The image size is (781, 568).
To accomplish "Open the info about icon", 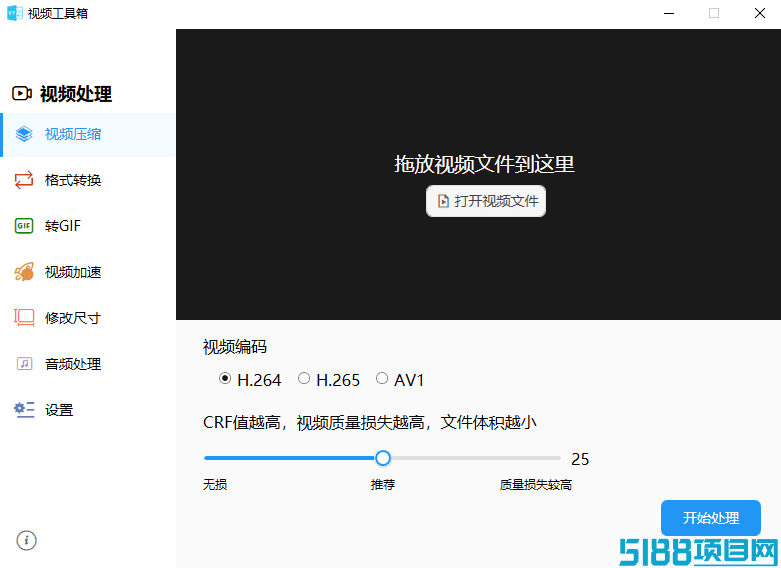I will click(26, 540).
